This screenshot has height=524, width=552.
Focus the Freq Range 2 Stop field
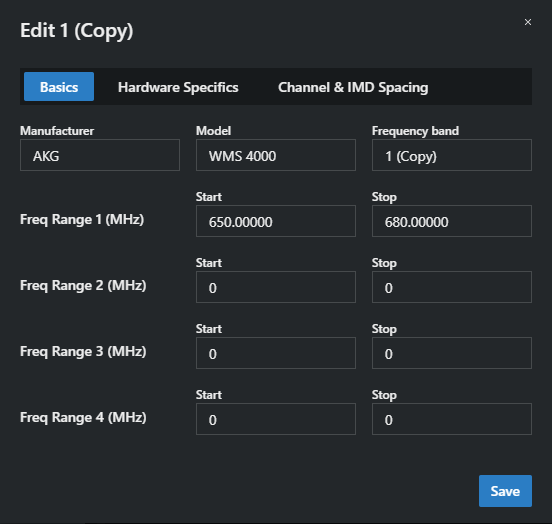[x=452, y=287]
